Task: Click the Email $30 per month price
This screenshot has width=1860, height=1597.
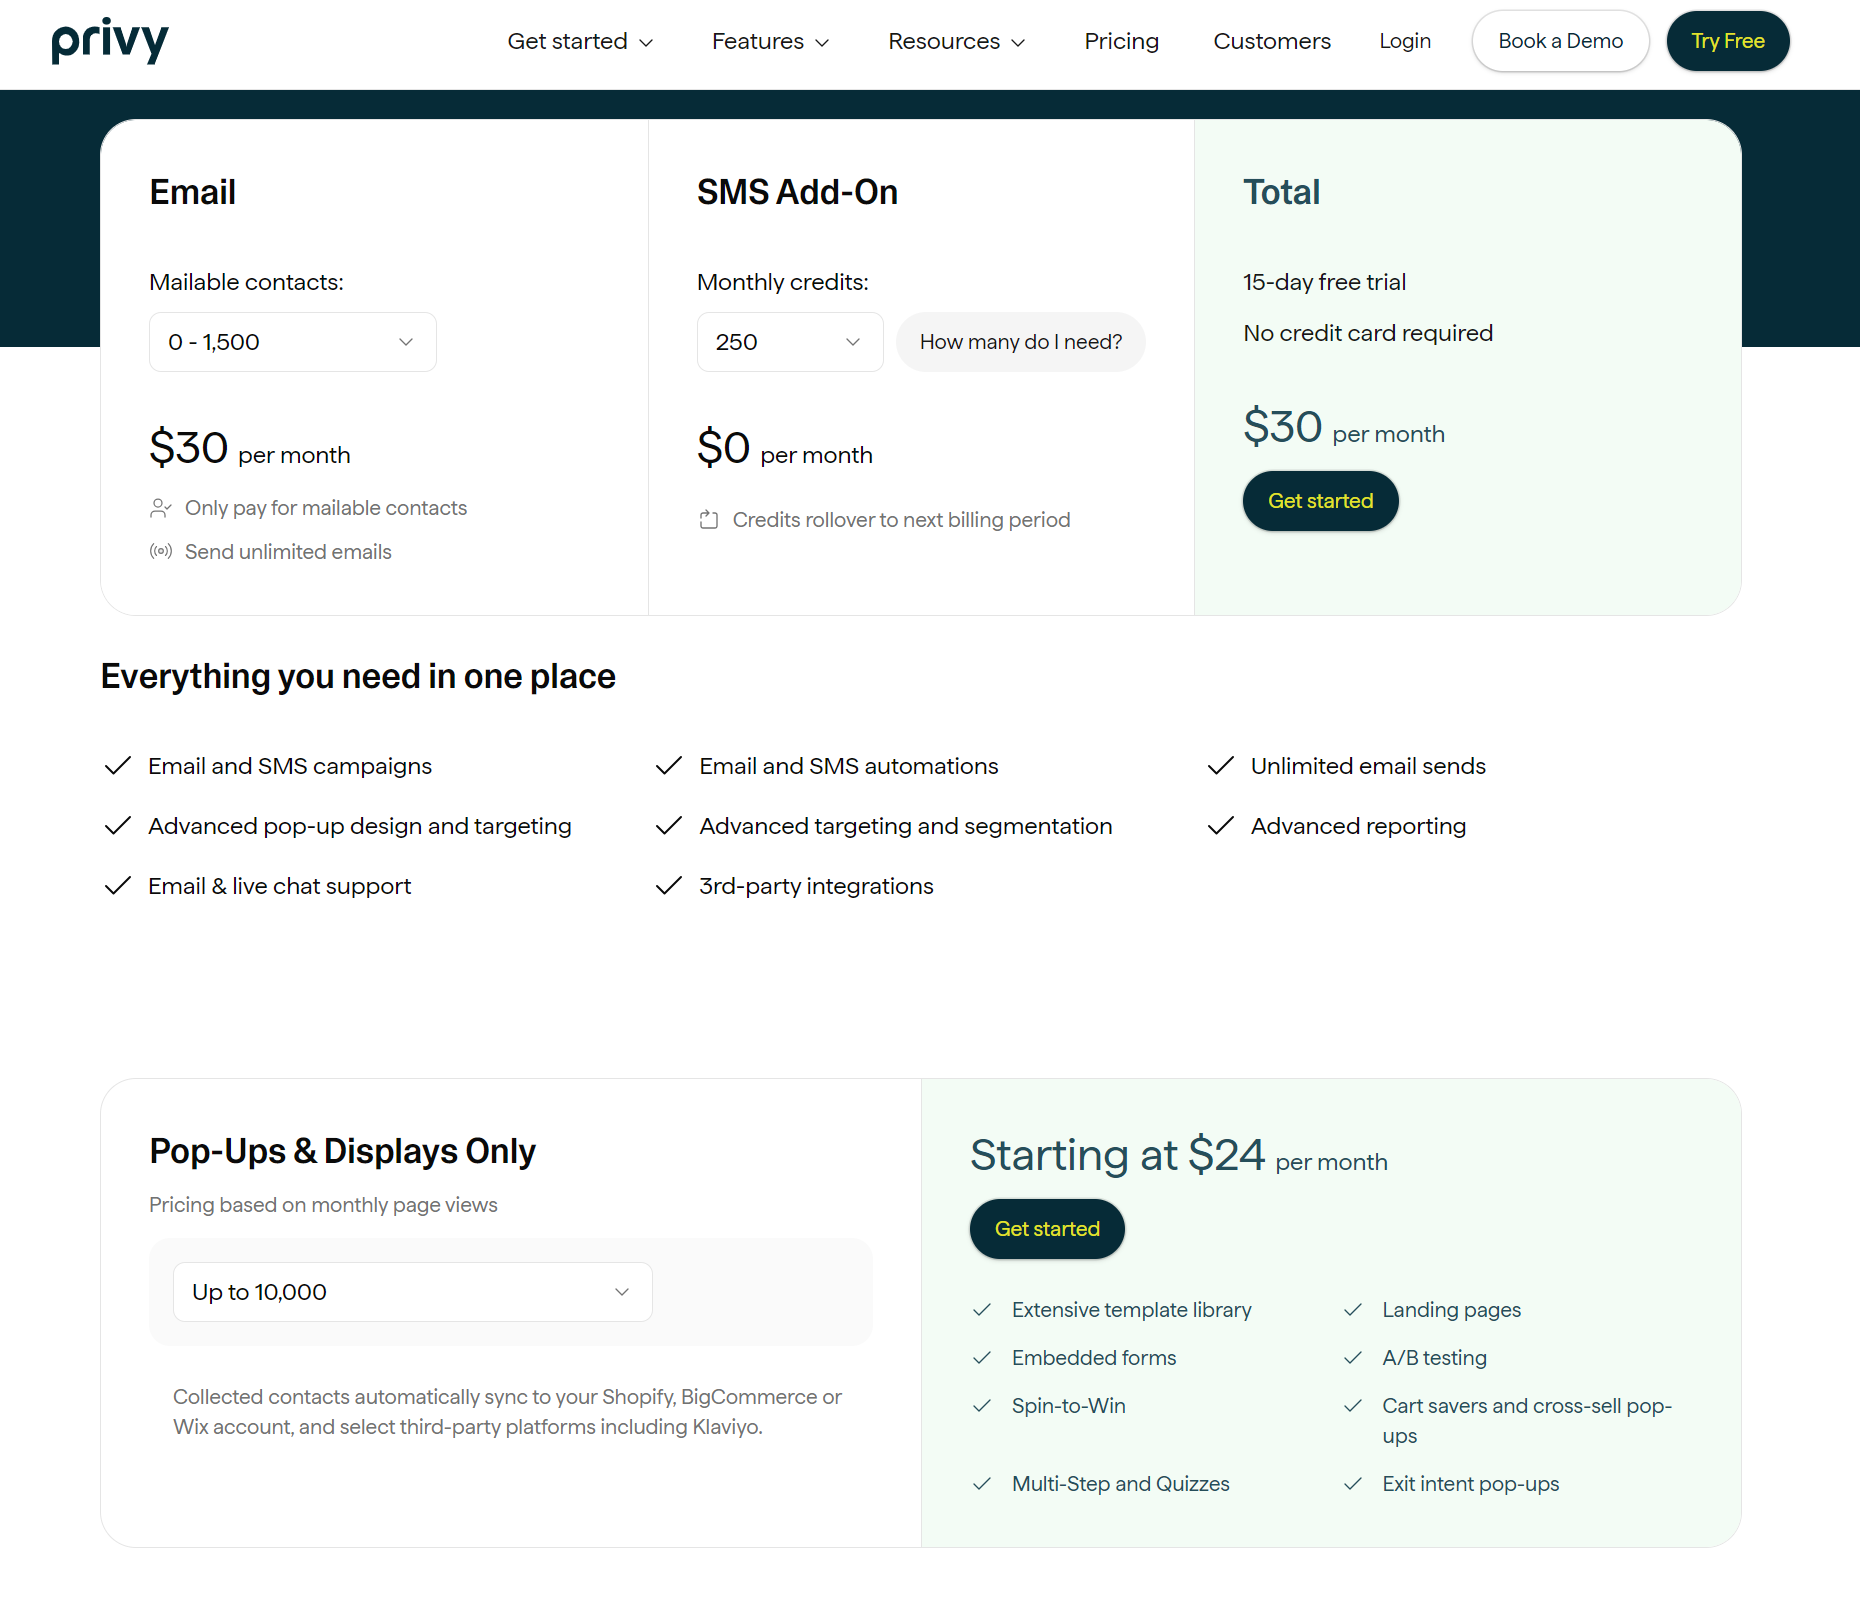Action: coord(250,448)
